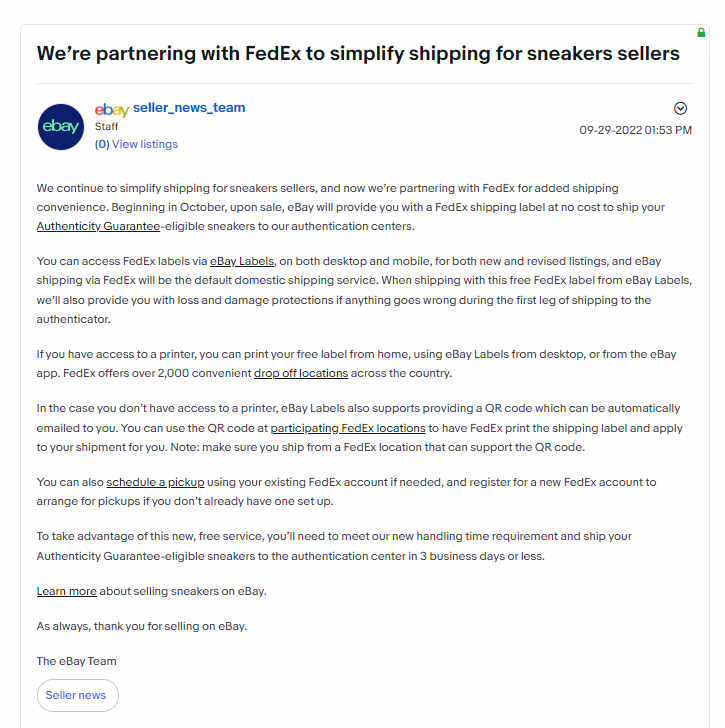The width and height of the screenshot is (725, 728).
Task: Click the (0) feedback score
Action: click(102, 144)
